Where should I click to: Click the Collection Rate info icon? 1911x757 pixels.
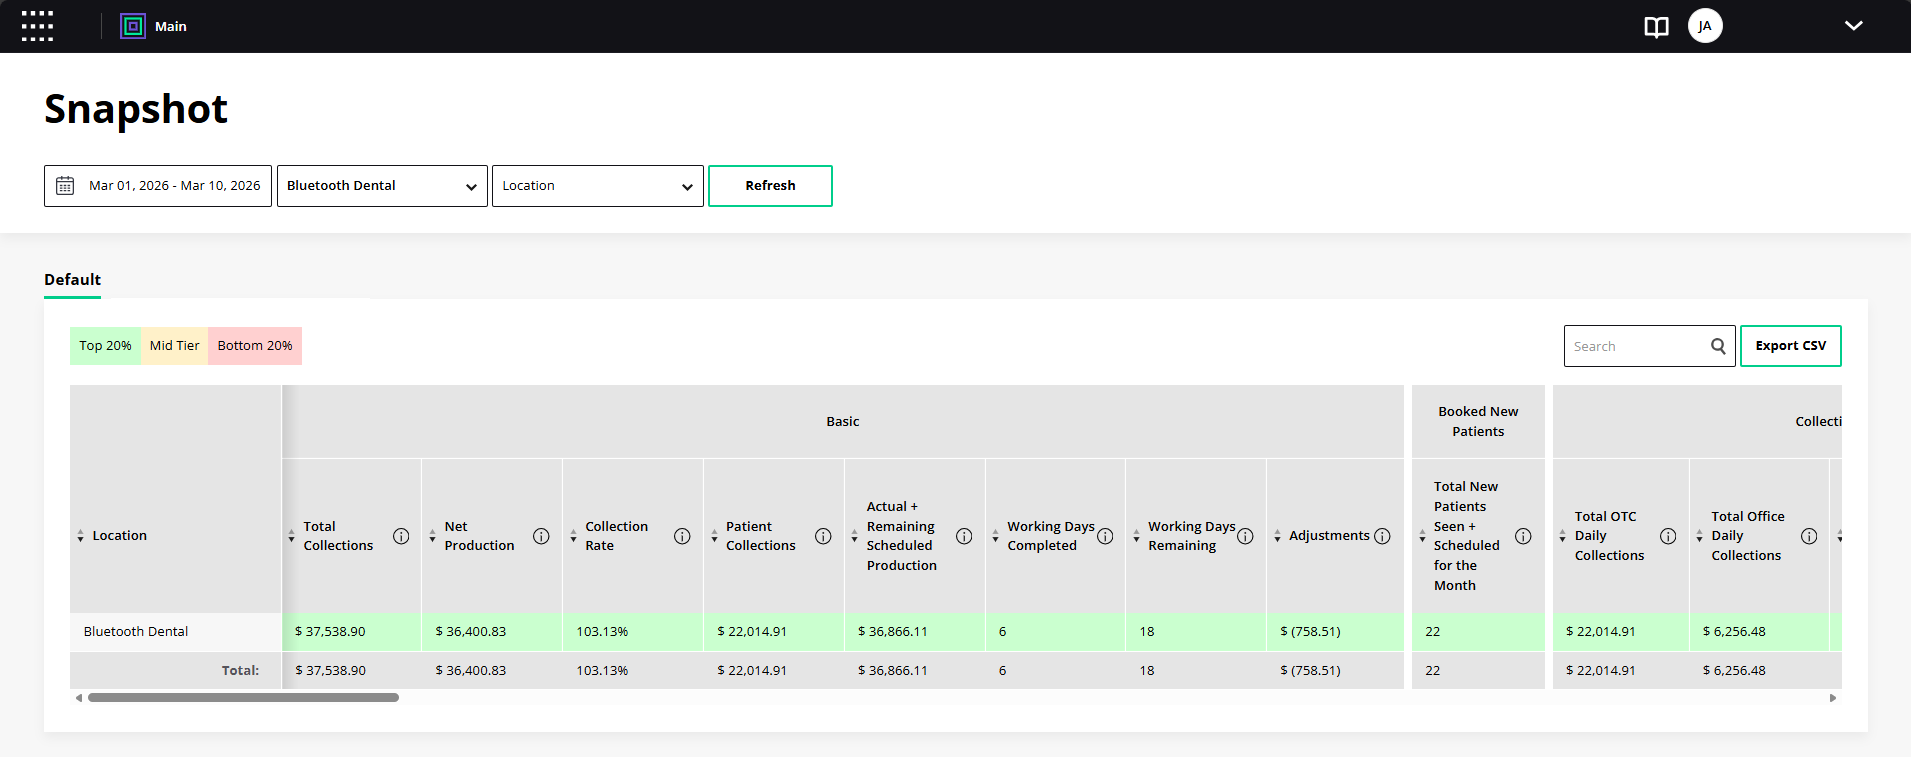point(682,536)
